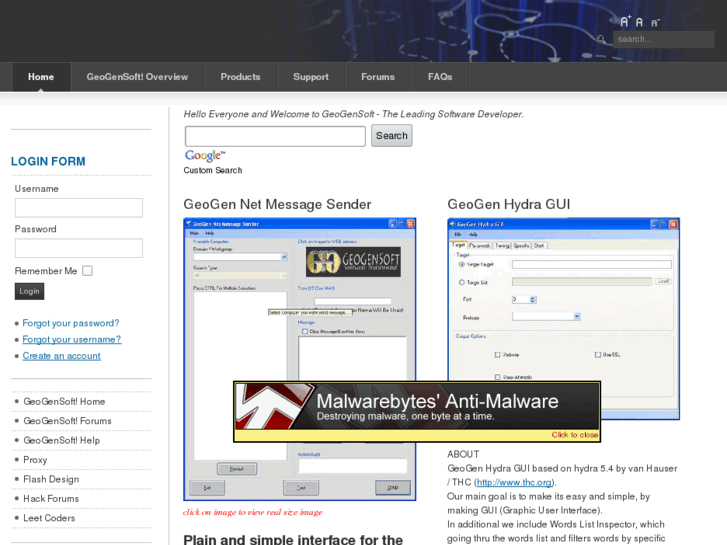Open GeoGenSoft! Help sidebar link
Image resolution: width=727 pixels, height=545 pixels.
click(62, 441)
